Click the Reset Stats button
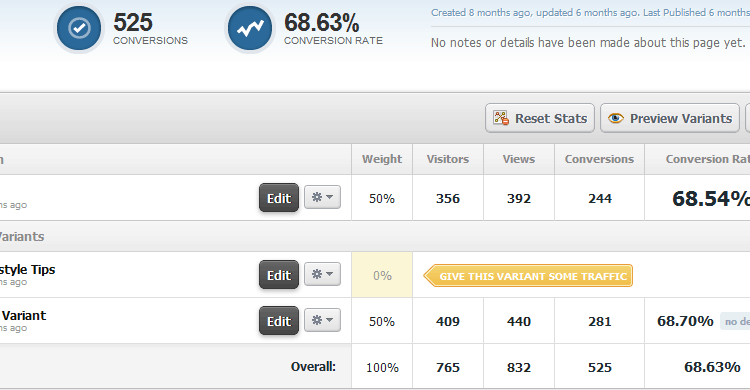This screenshot has height=390, width=750. [x=540, y=118]
